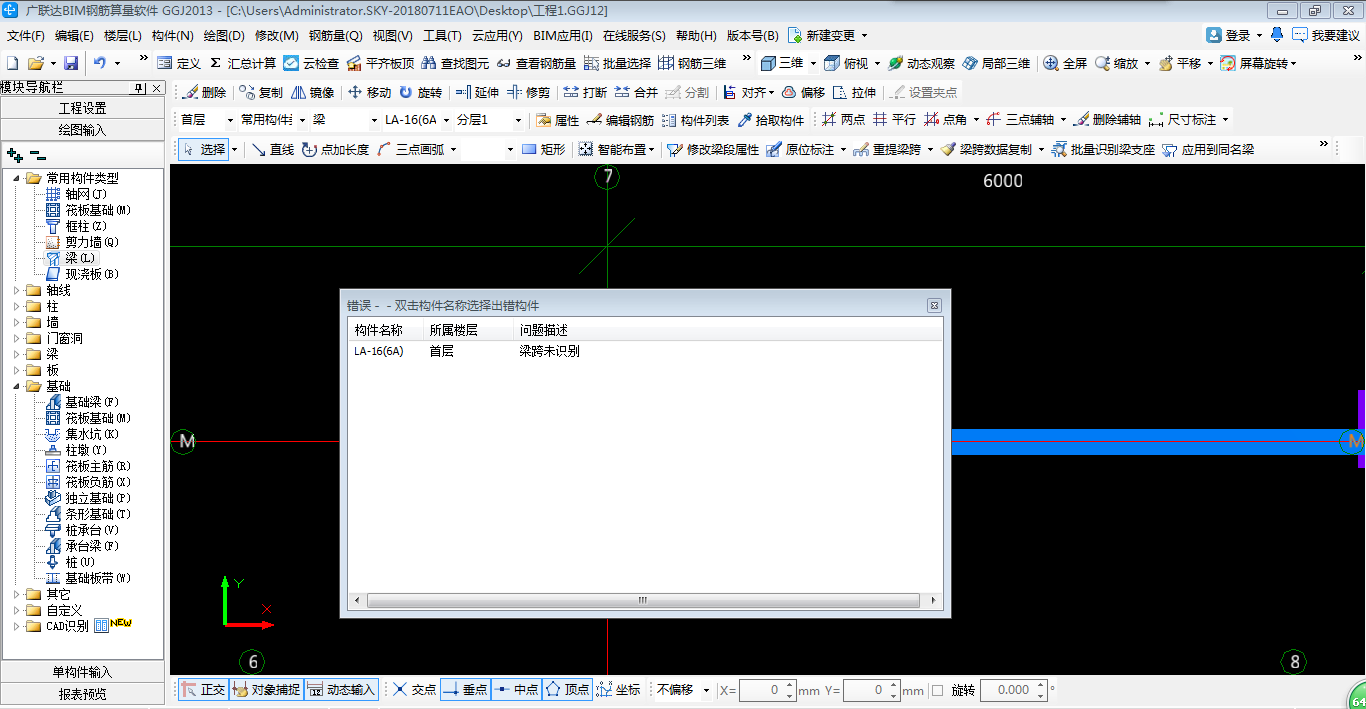Select the 打断 break tool
Image resolution: width=1366 pixels, height=709 pixels.
[x=585, y=92]
